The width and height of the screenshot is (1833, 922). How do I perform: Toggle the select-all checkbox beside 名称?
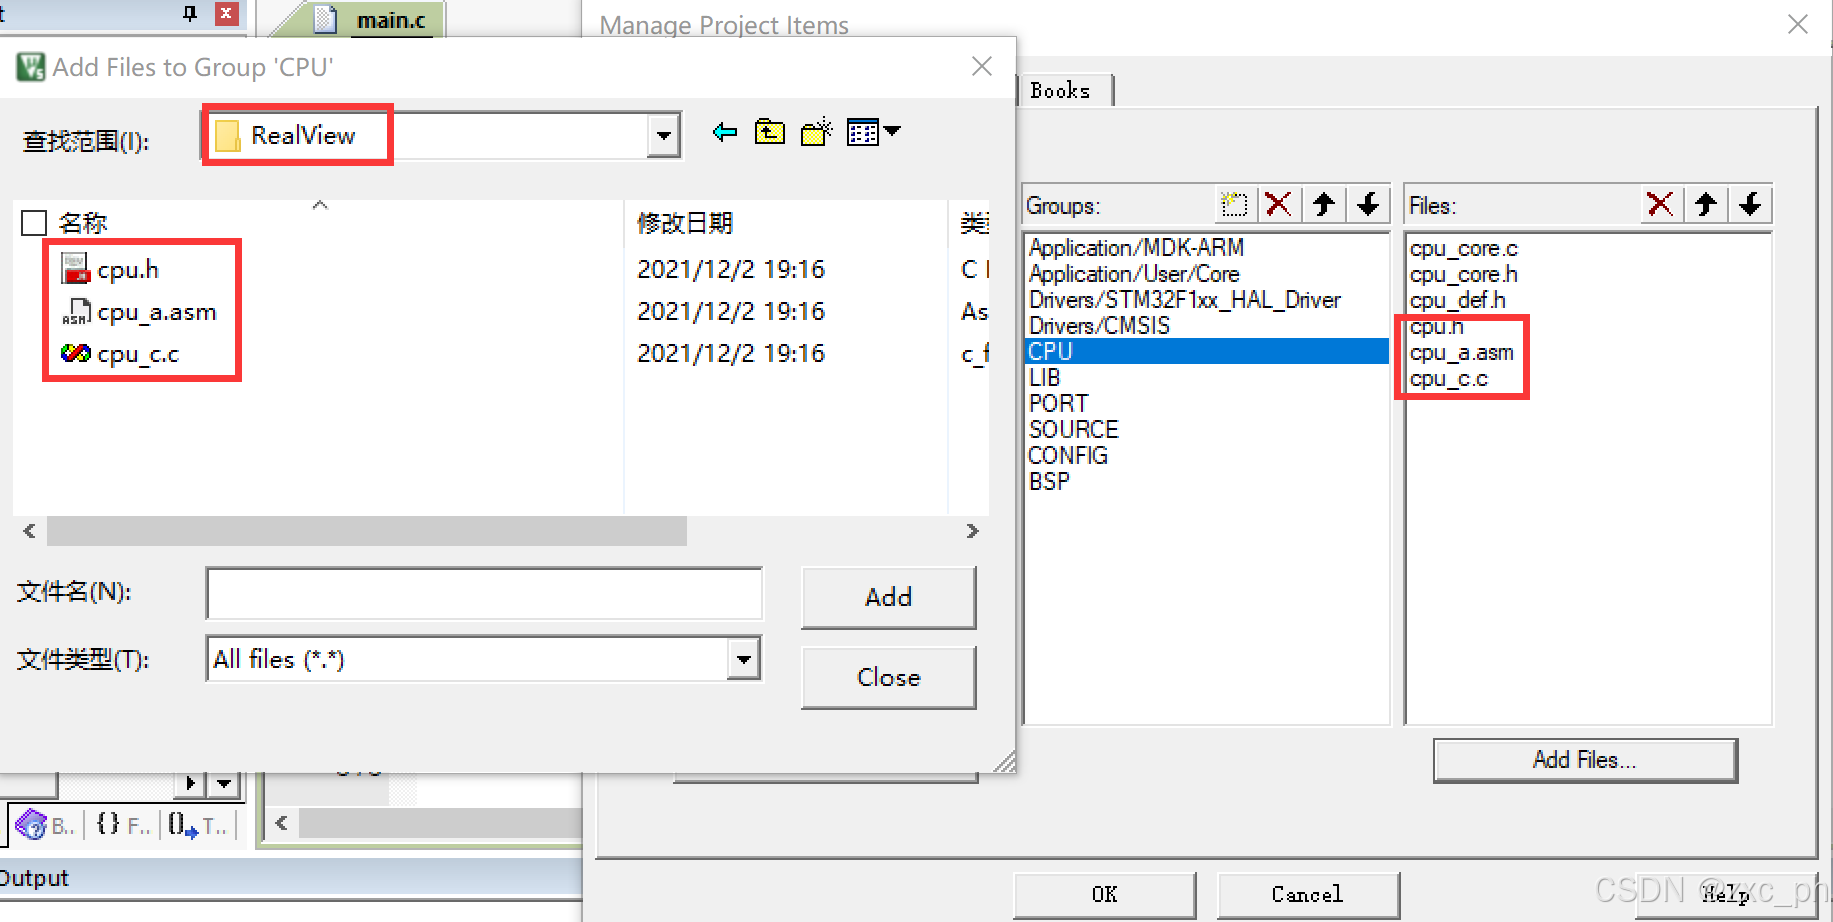pyautogui.click(x=34, y=222)
